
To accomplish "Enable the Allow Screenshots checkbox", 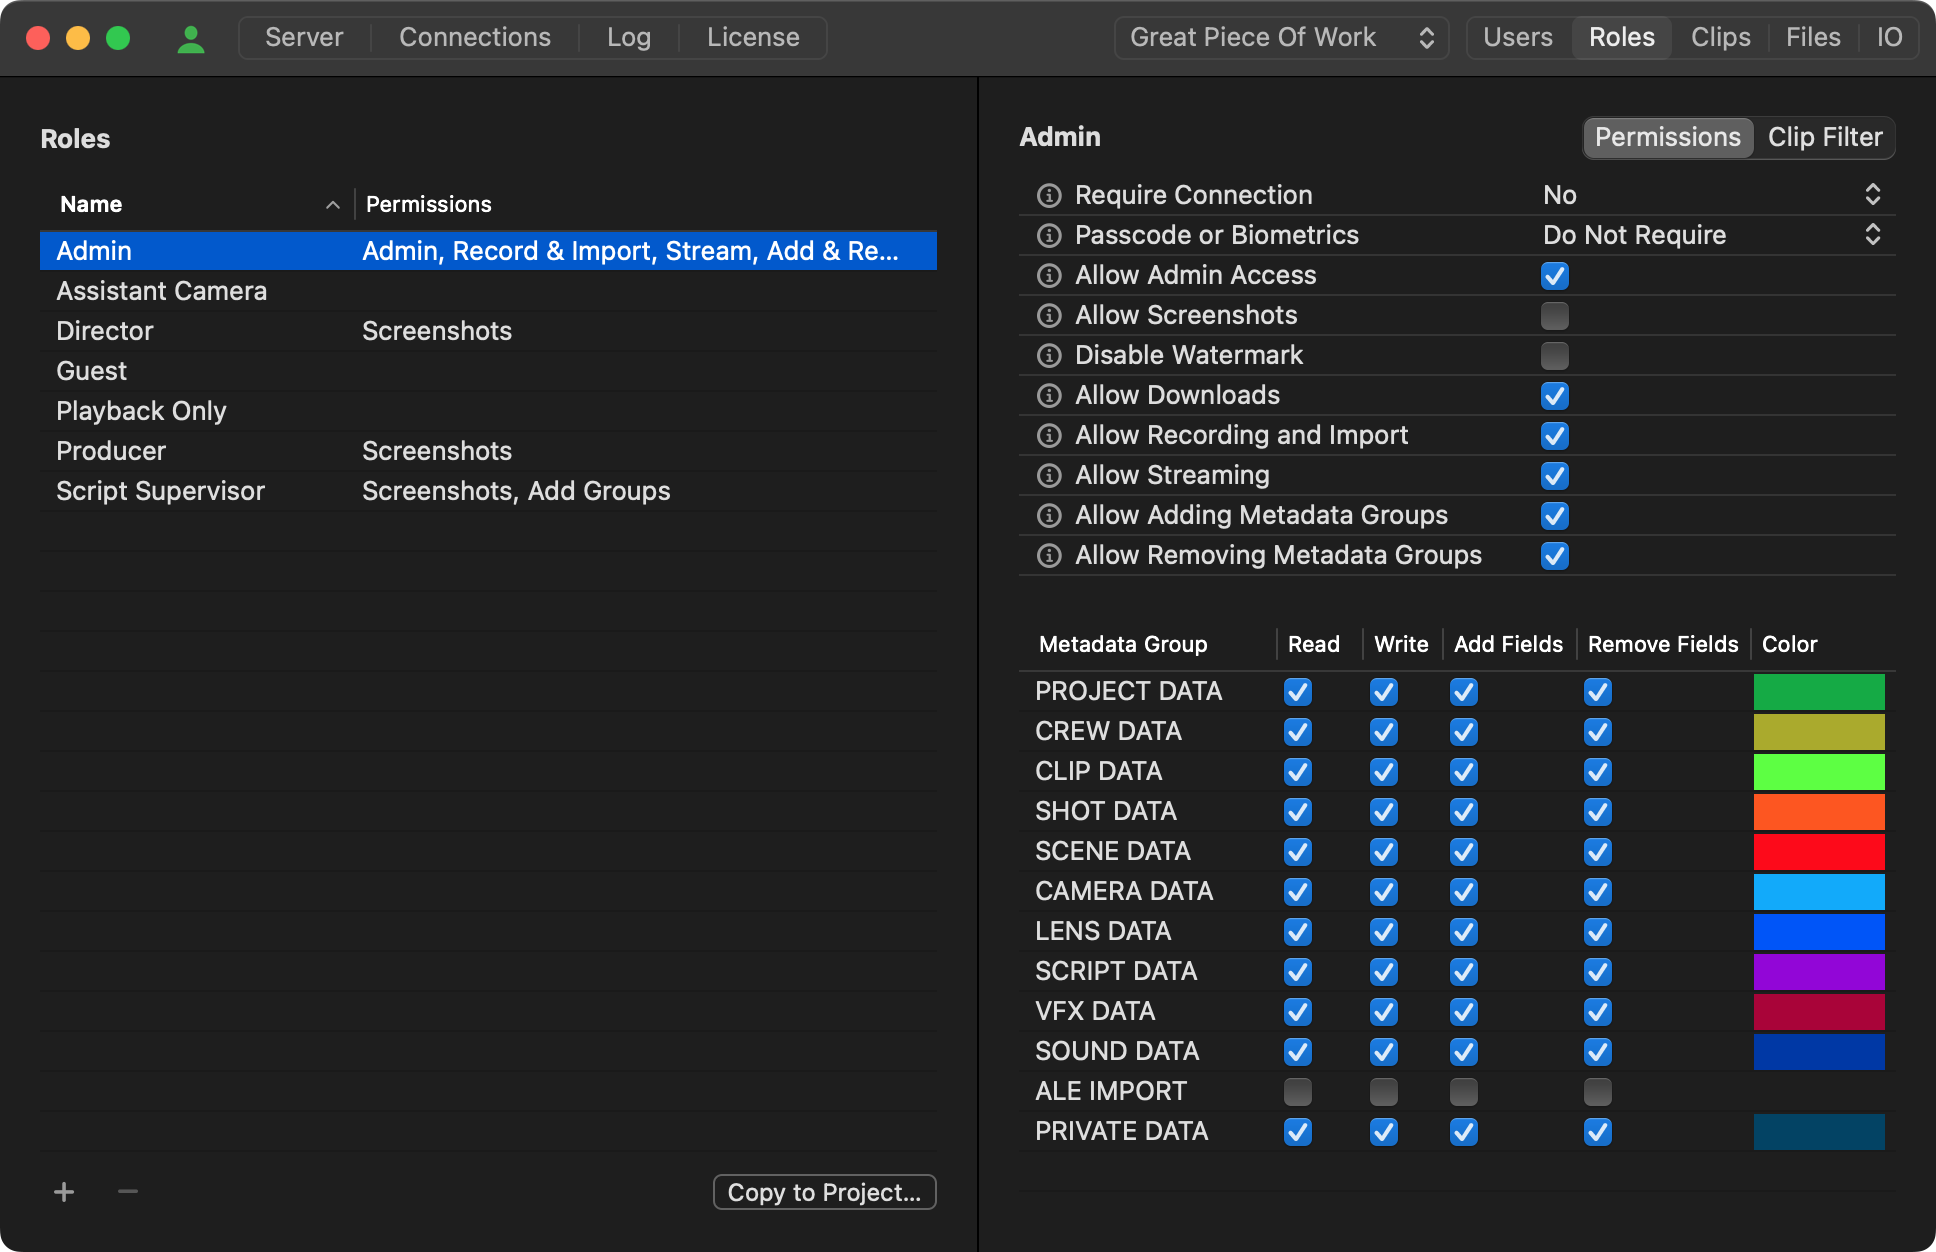I will tap(1554, 315).
